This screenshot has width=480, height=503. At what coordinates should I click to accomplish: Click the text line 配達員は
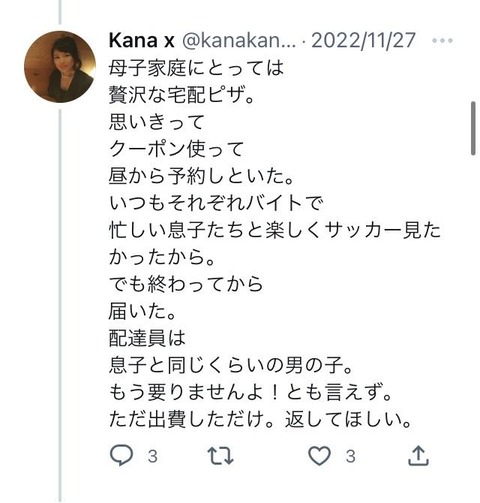(x=147, y=338)
